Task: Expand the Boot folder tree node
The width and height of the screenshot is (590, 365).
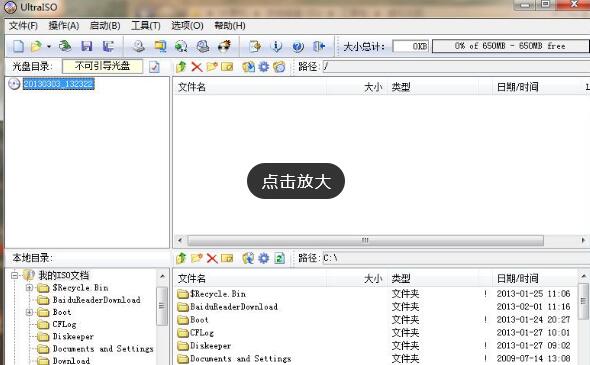Action: 29,312
